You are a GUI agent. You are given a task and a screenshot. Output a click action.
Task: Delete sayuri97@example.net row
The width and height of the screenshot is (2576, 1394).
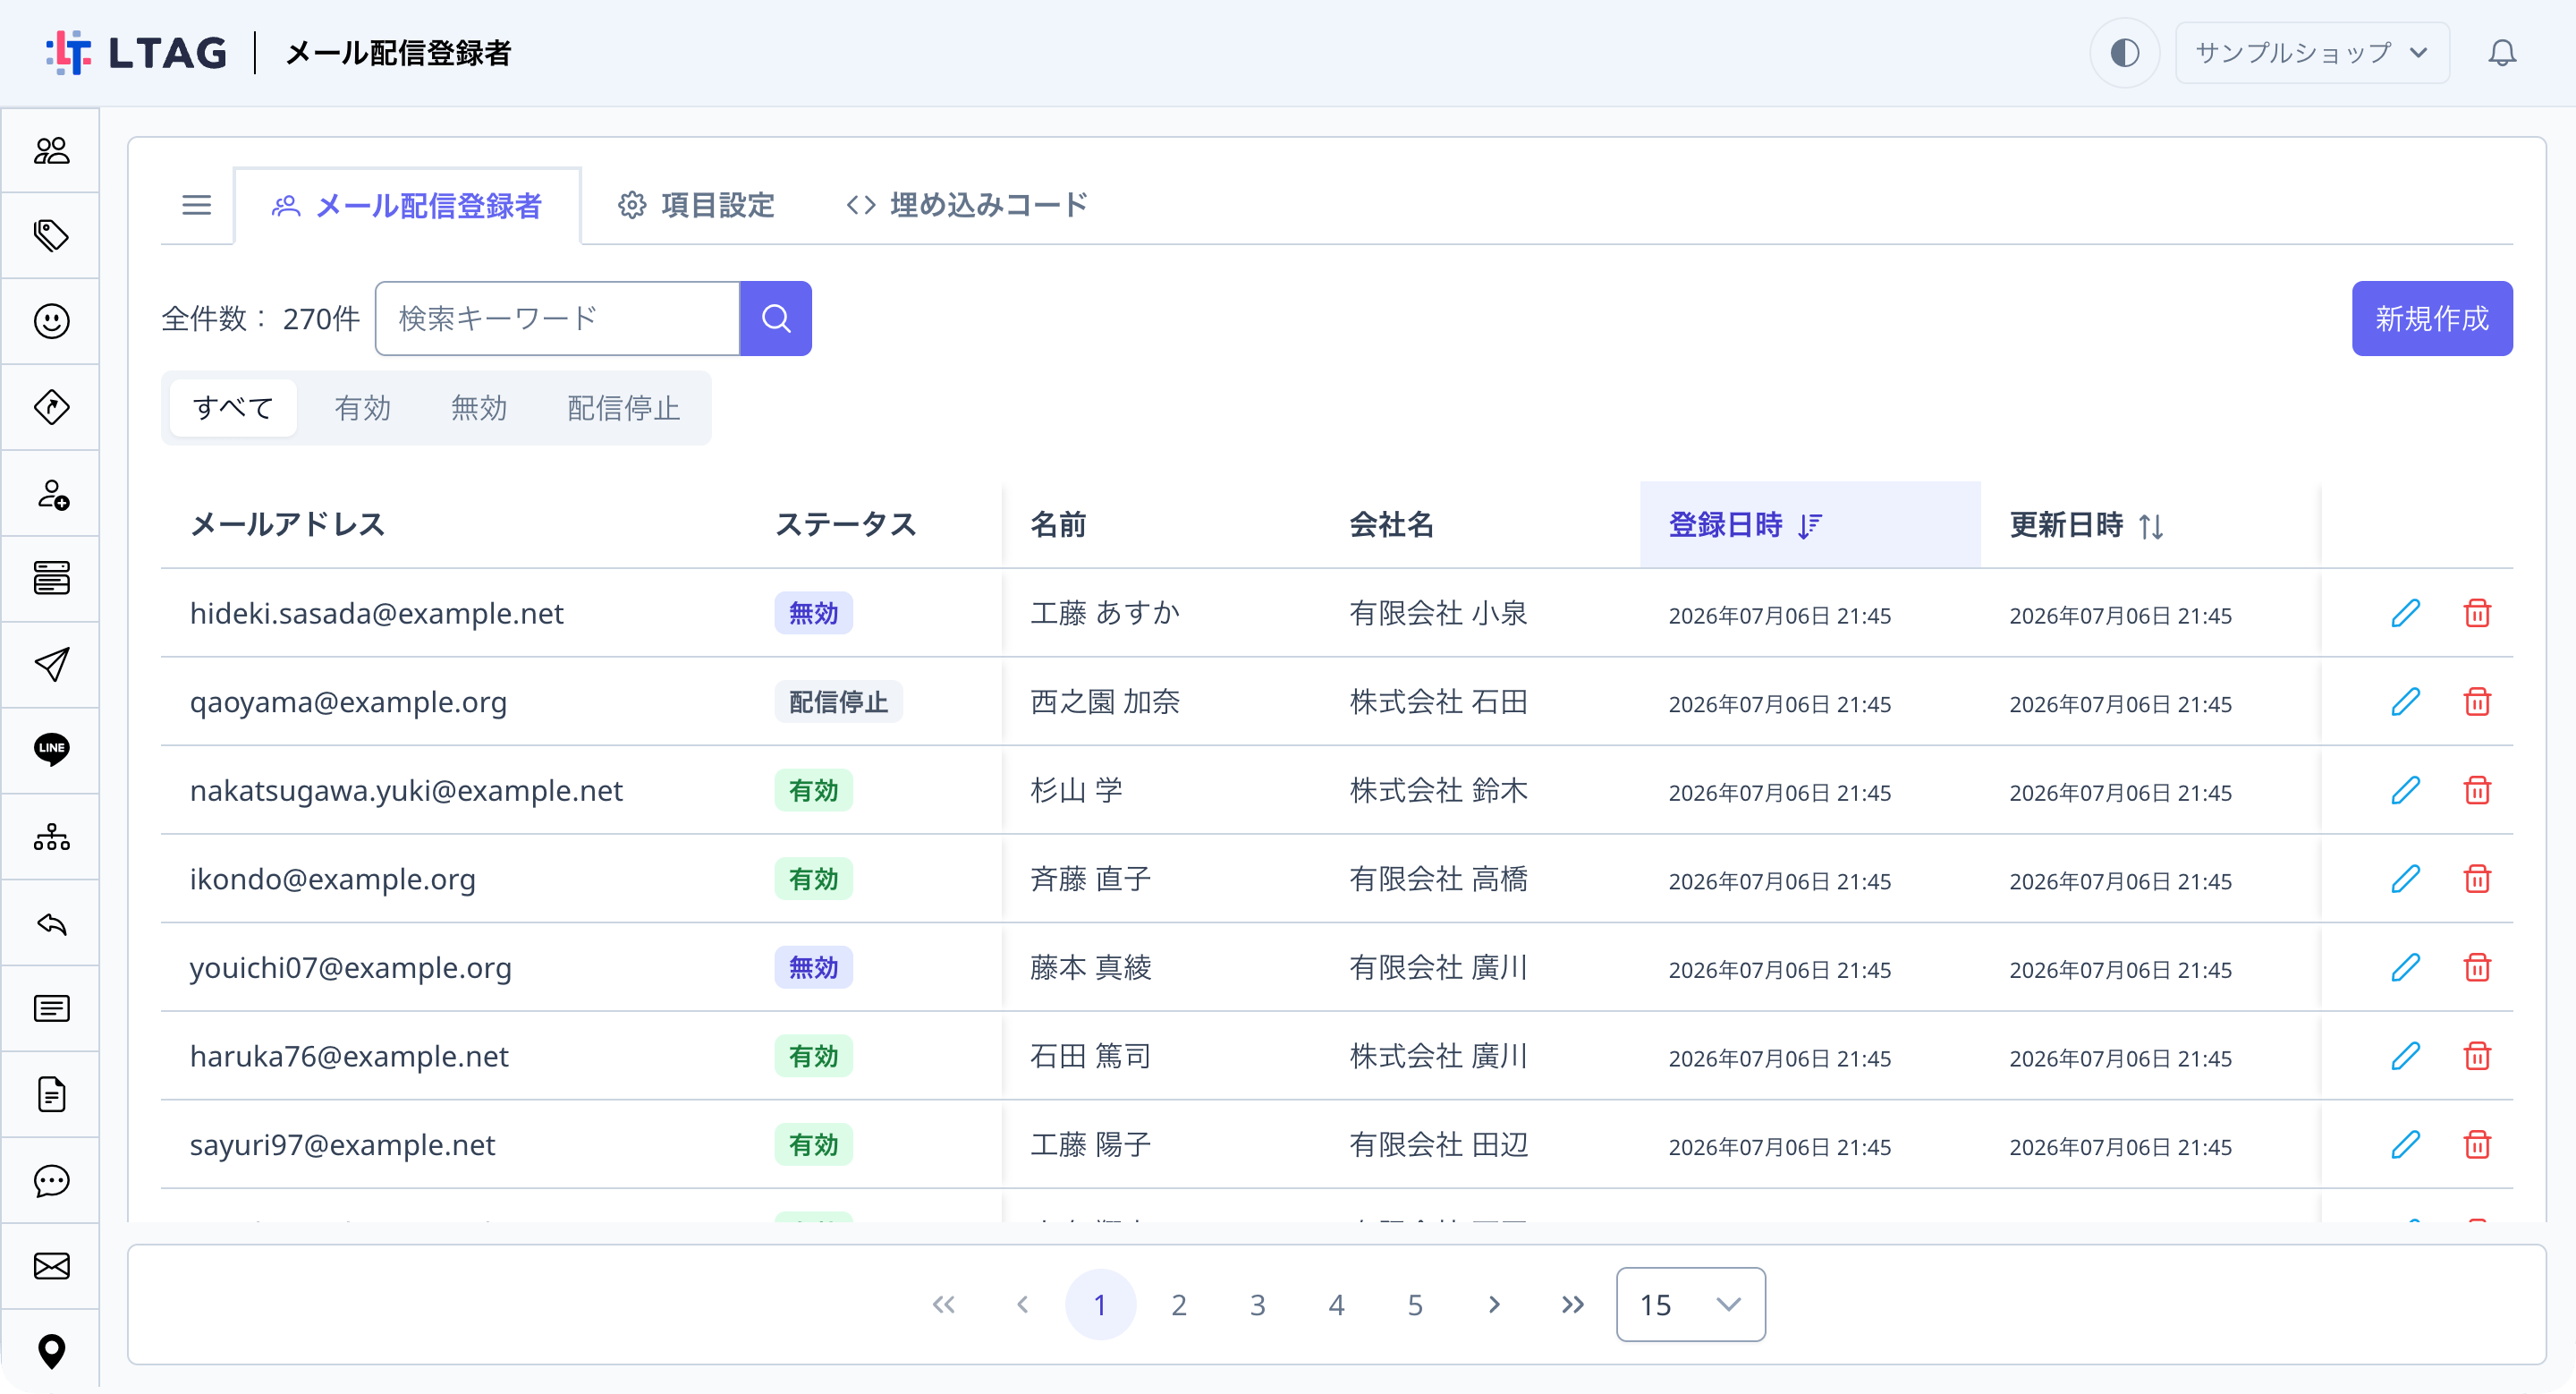point(2477,1144)
